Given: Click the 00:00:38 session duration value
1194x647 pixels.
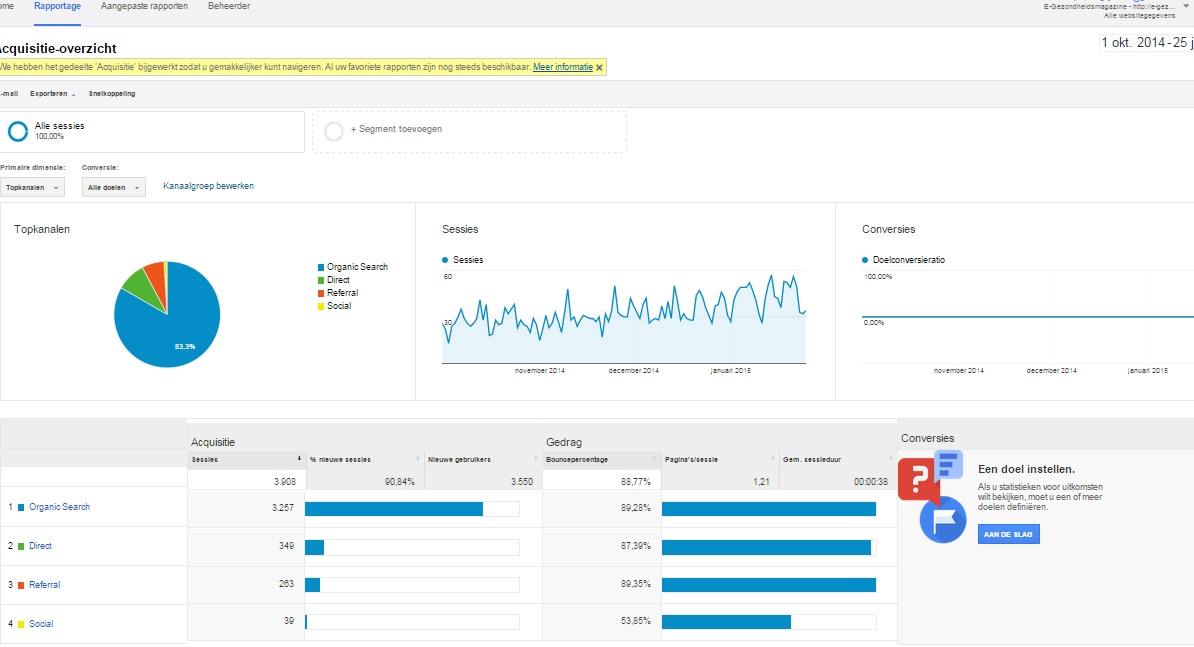Looking at the screenshot, I should (870, 482).
